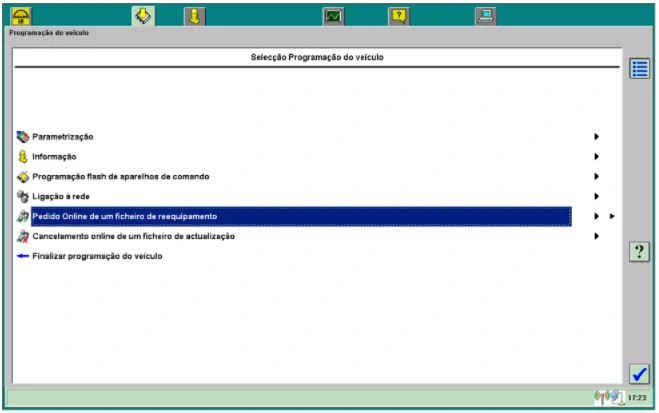Image resolution: width=659 pixels, height=413 pixels.
Task: Expand the Ligação à rede arrow
Action: coord(596,196)
